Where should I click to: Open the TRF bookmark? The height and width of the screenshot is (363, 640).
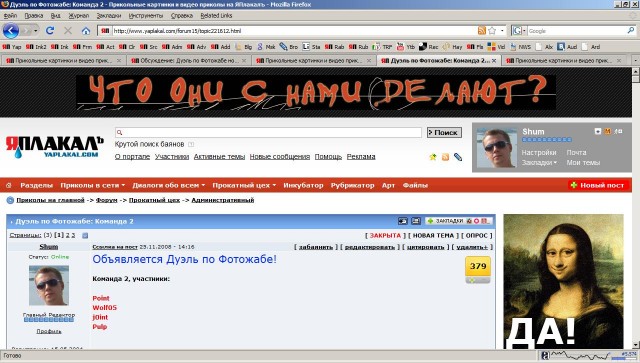click(x=382, y=47)
